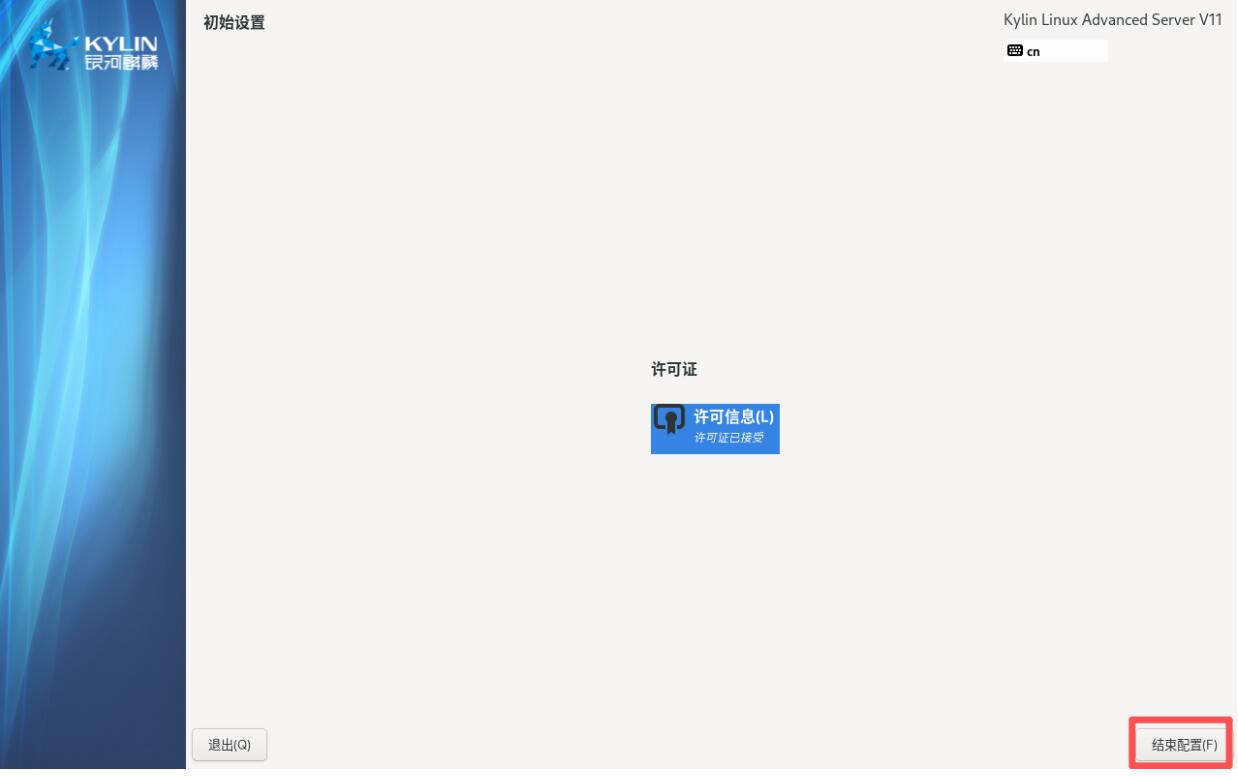This screenshot has height=778, width=1238.
Task: Click the 银河麒麟 logo text
Action: click(121, 64)
